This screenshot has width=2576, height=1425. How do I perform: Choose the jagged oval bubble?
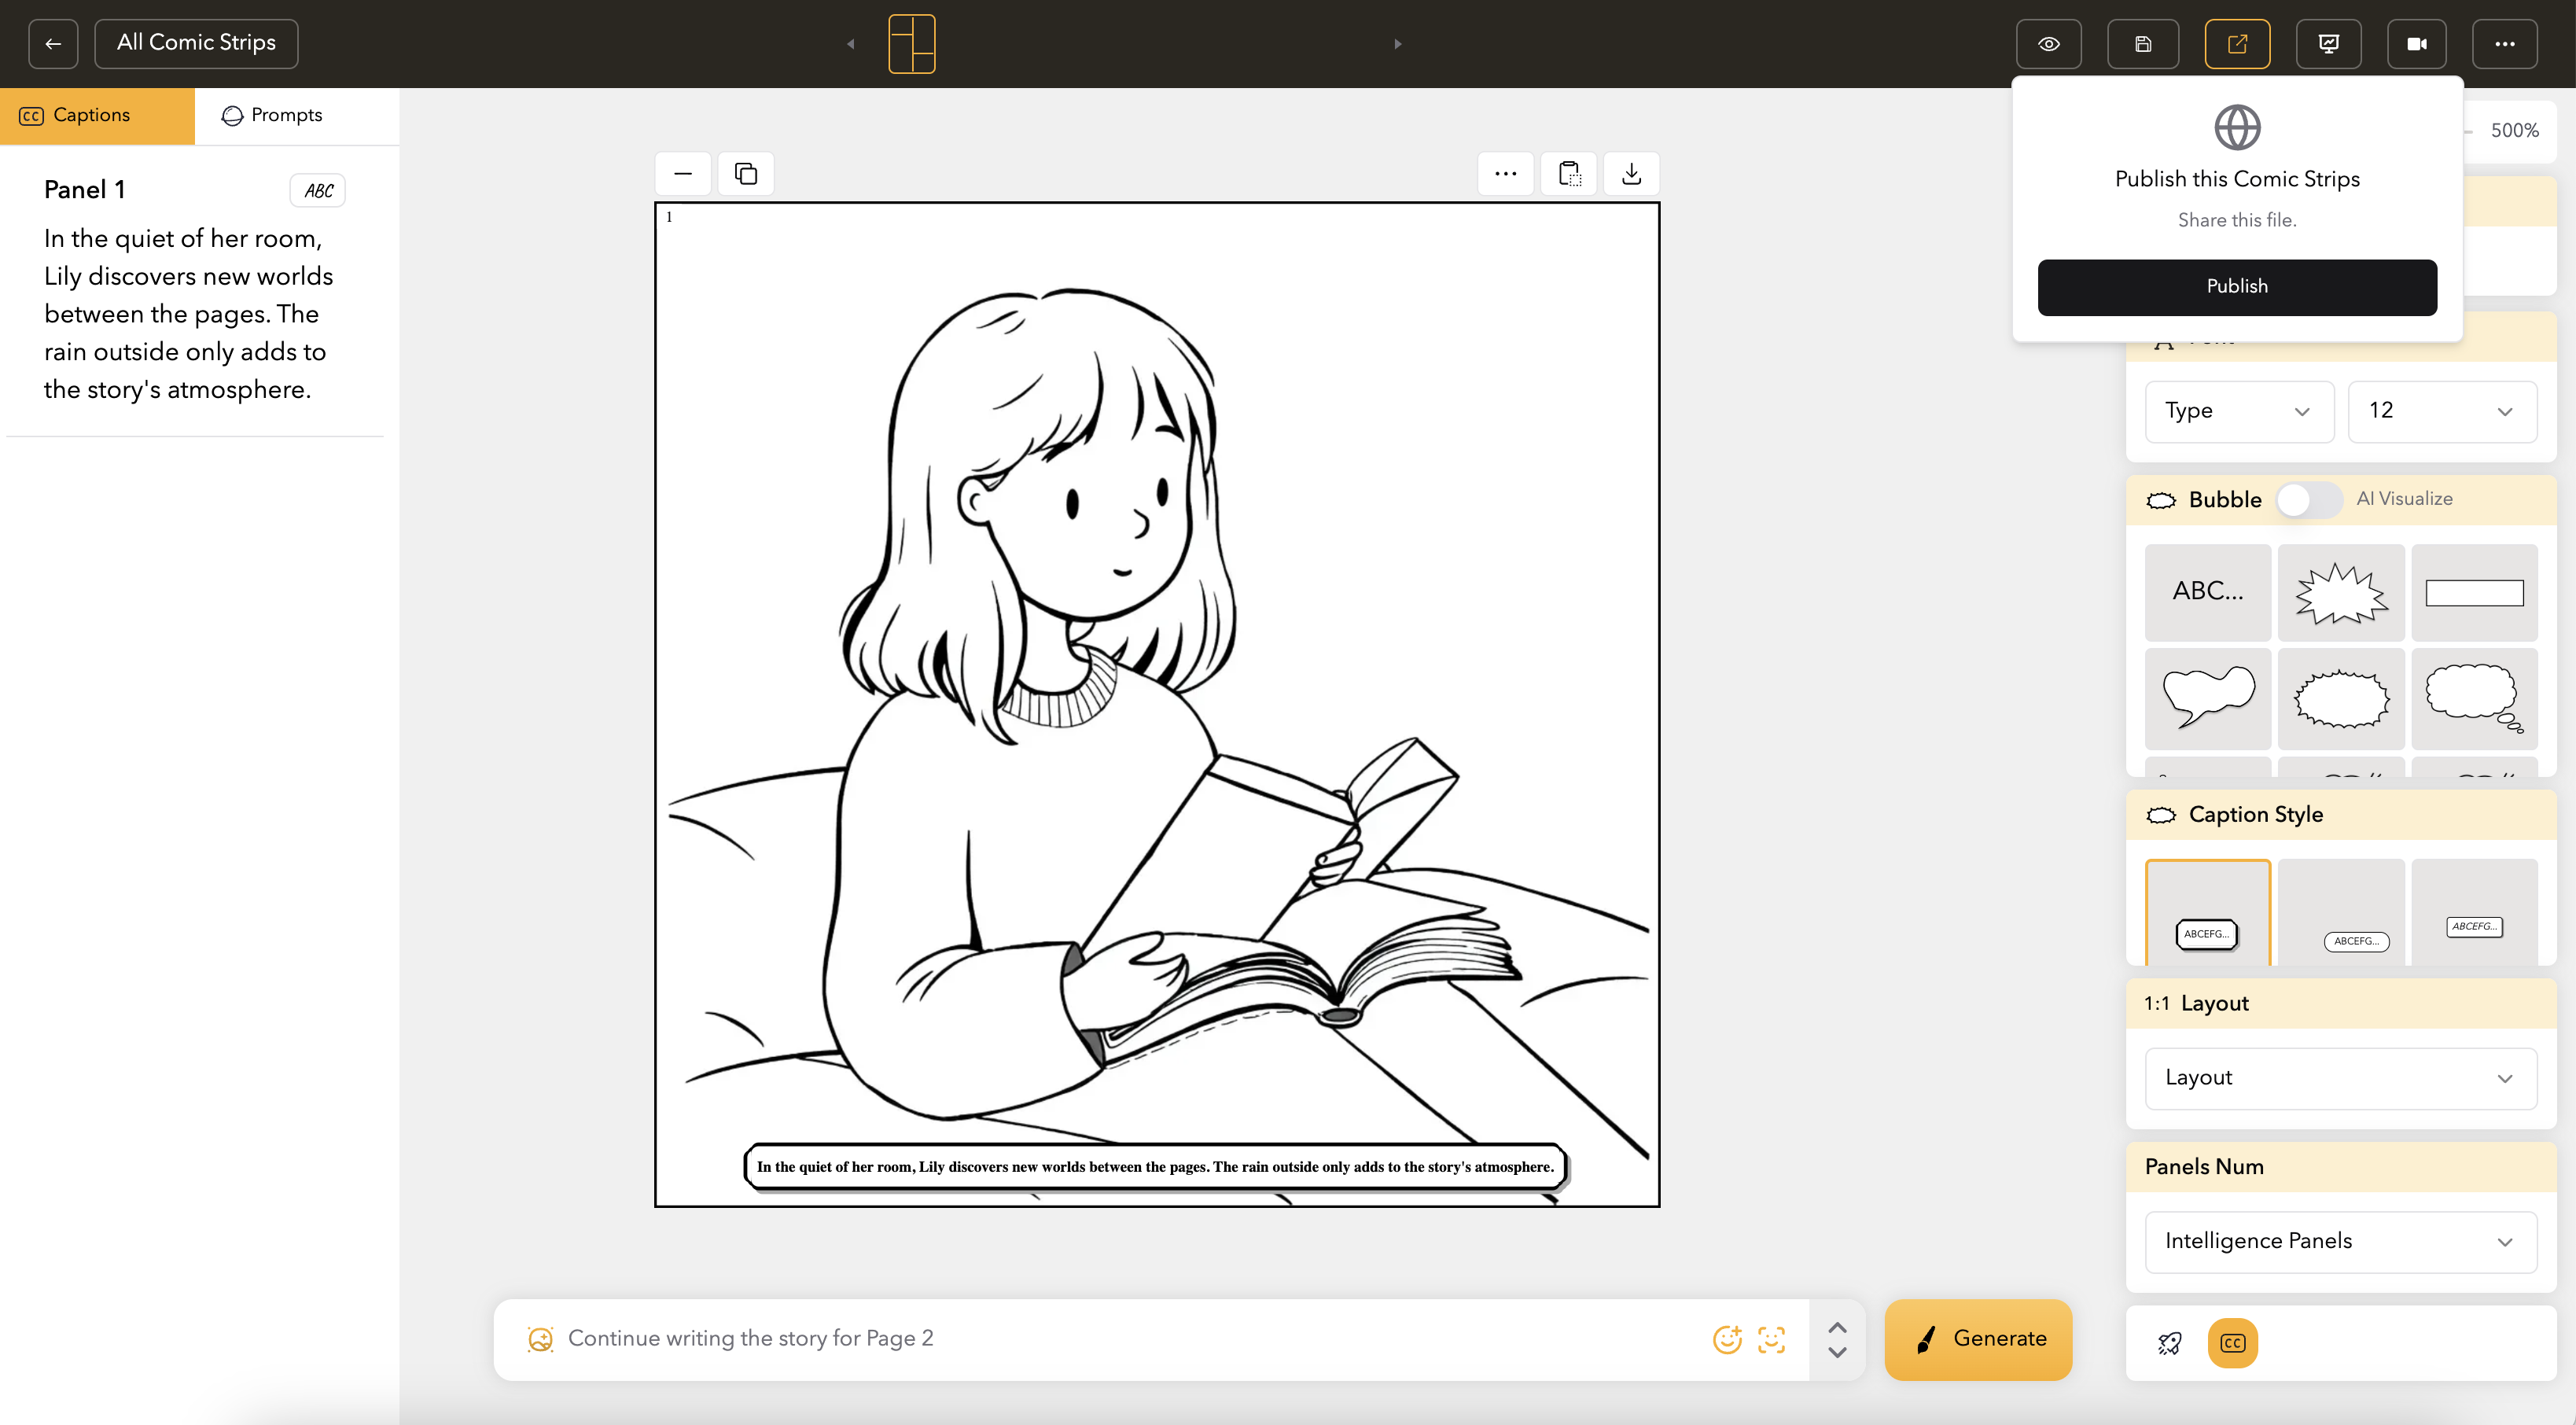click(2340, 698)
